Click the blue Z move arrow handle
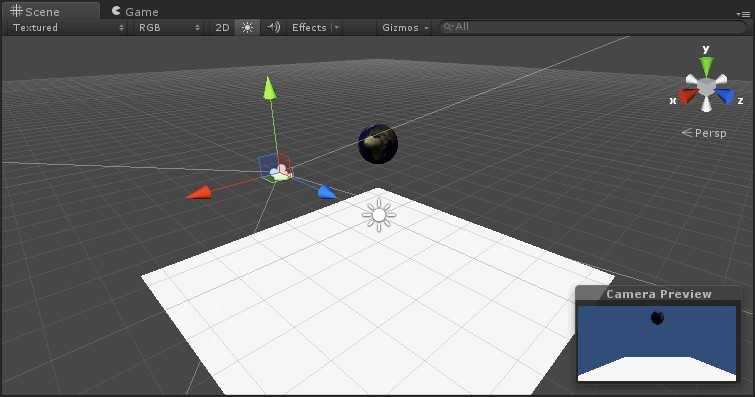 coord(327,193)
